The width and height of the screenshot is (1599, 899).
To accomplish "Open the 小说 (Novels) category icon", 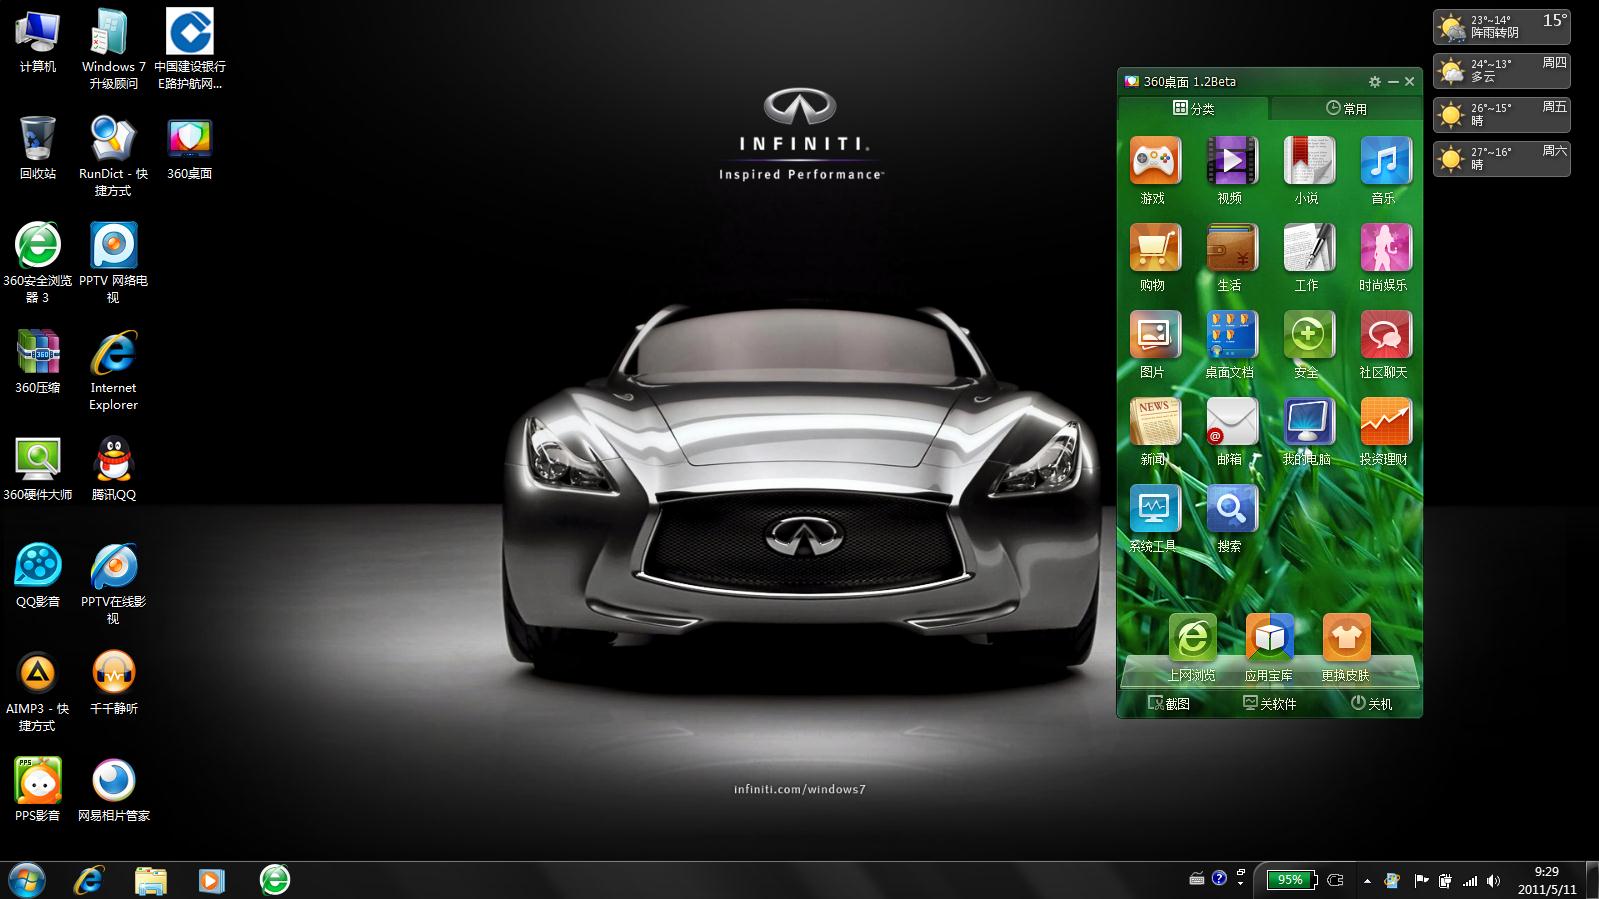I will click(1308, 161).
